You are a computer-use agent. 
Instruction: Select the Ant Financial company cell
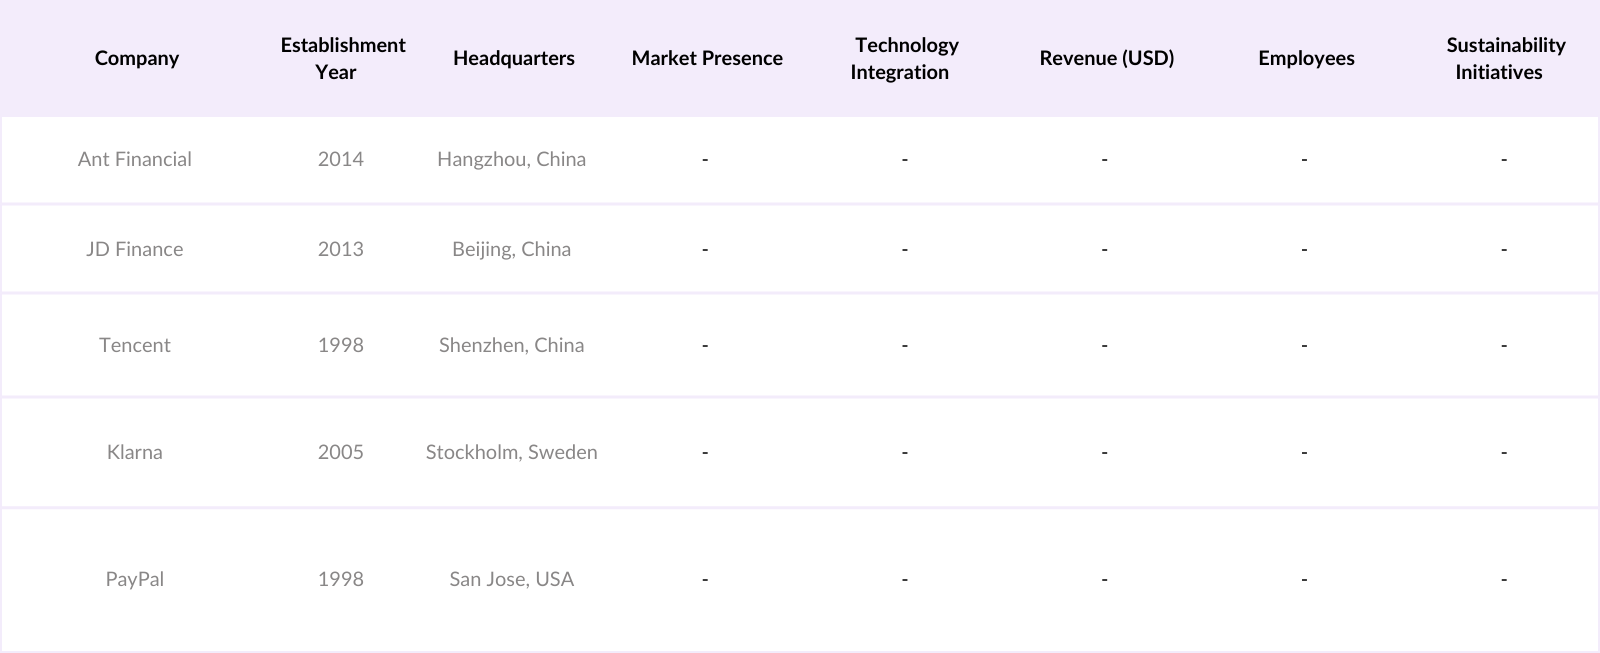tap(135, 159)
